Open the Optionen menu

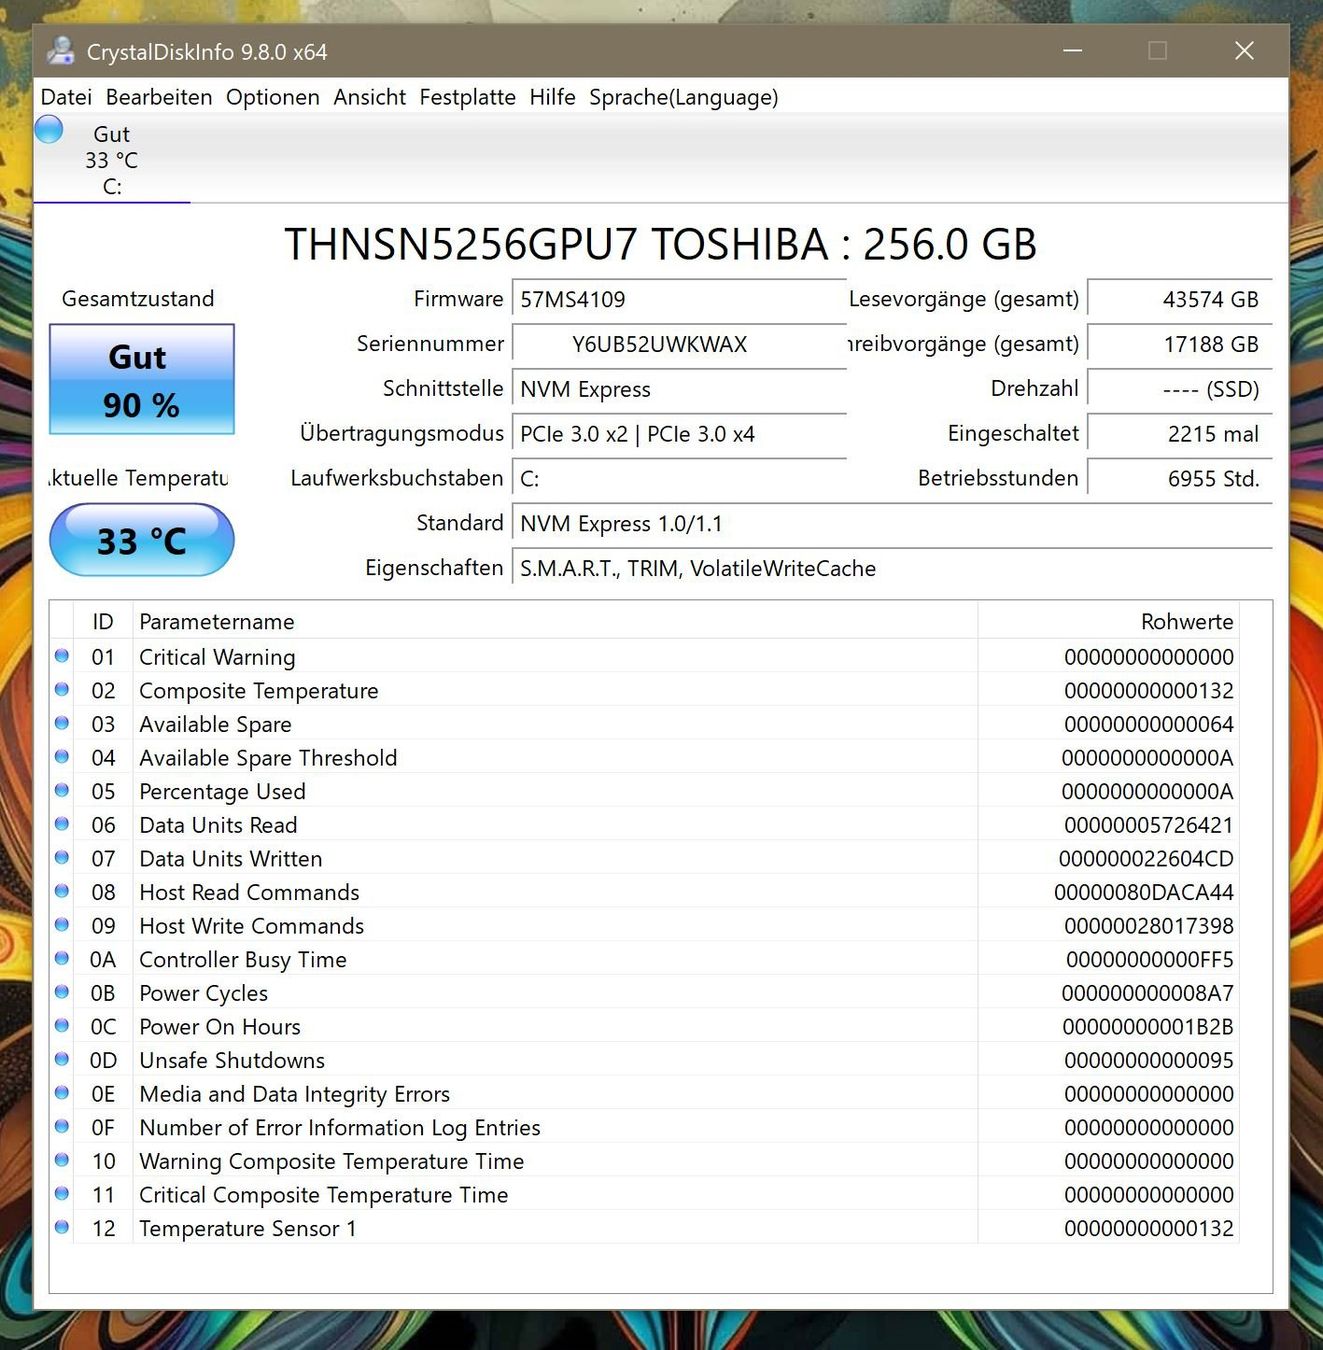click(273, 97)
